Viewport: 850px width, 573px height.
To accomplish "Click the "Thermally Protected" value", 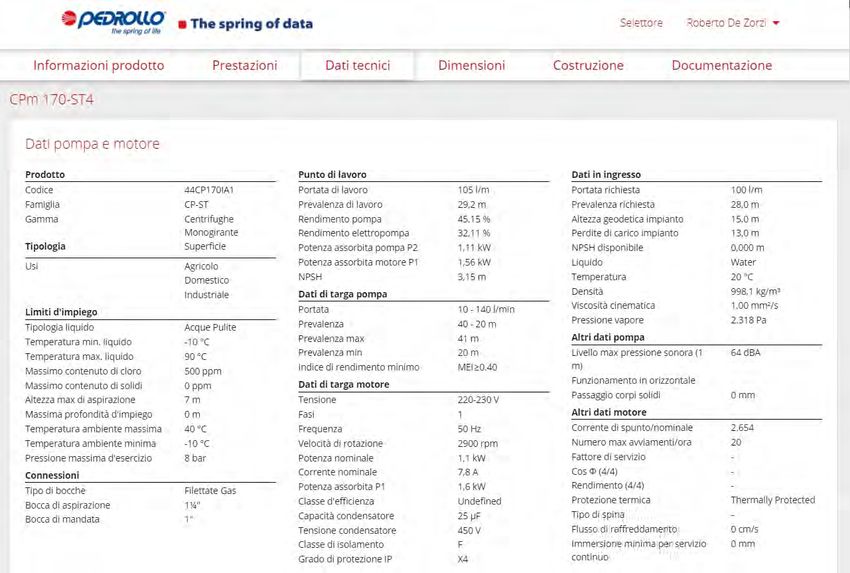I will (x=772, y=500).
